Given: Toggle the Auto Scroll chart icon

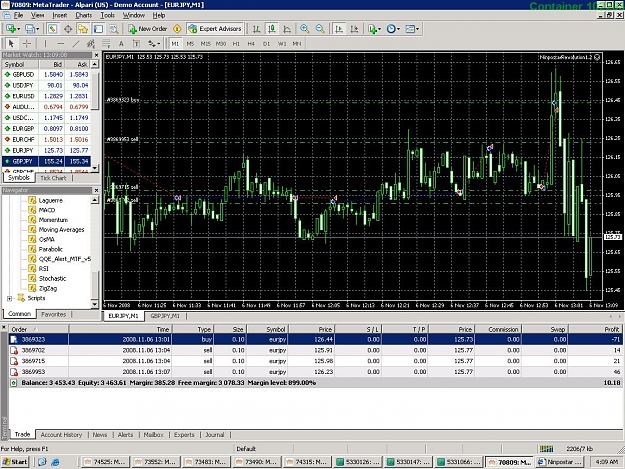Looking at the screenshot, I should tap(339, 29).
